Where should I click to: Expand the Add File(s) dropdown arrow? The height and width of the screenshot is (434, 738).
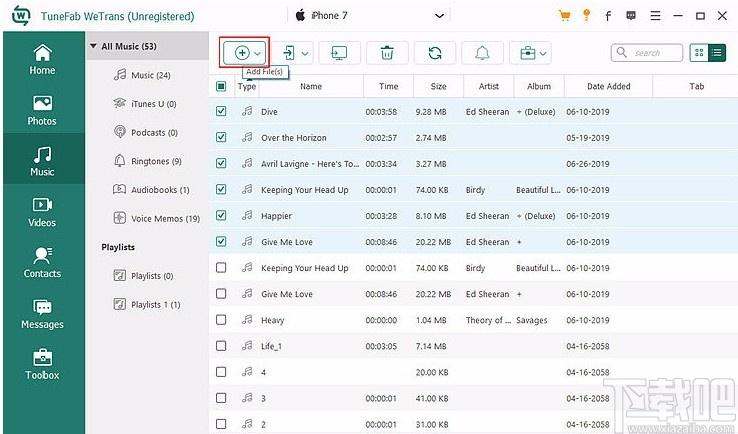257,54
